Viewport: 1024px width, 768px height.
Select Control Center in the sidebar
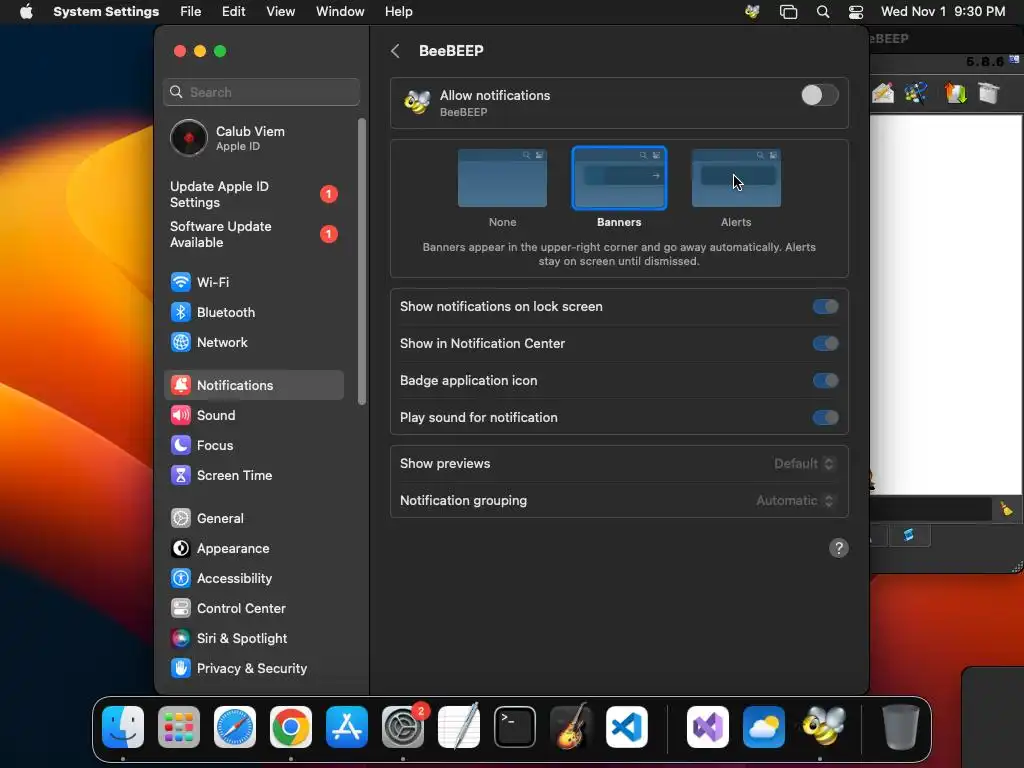pos(253,609)
